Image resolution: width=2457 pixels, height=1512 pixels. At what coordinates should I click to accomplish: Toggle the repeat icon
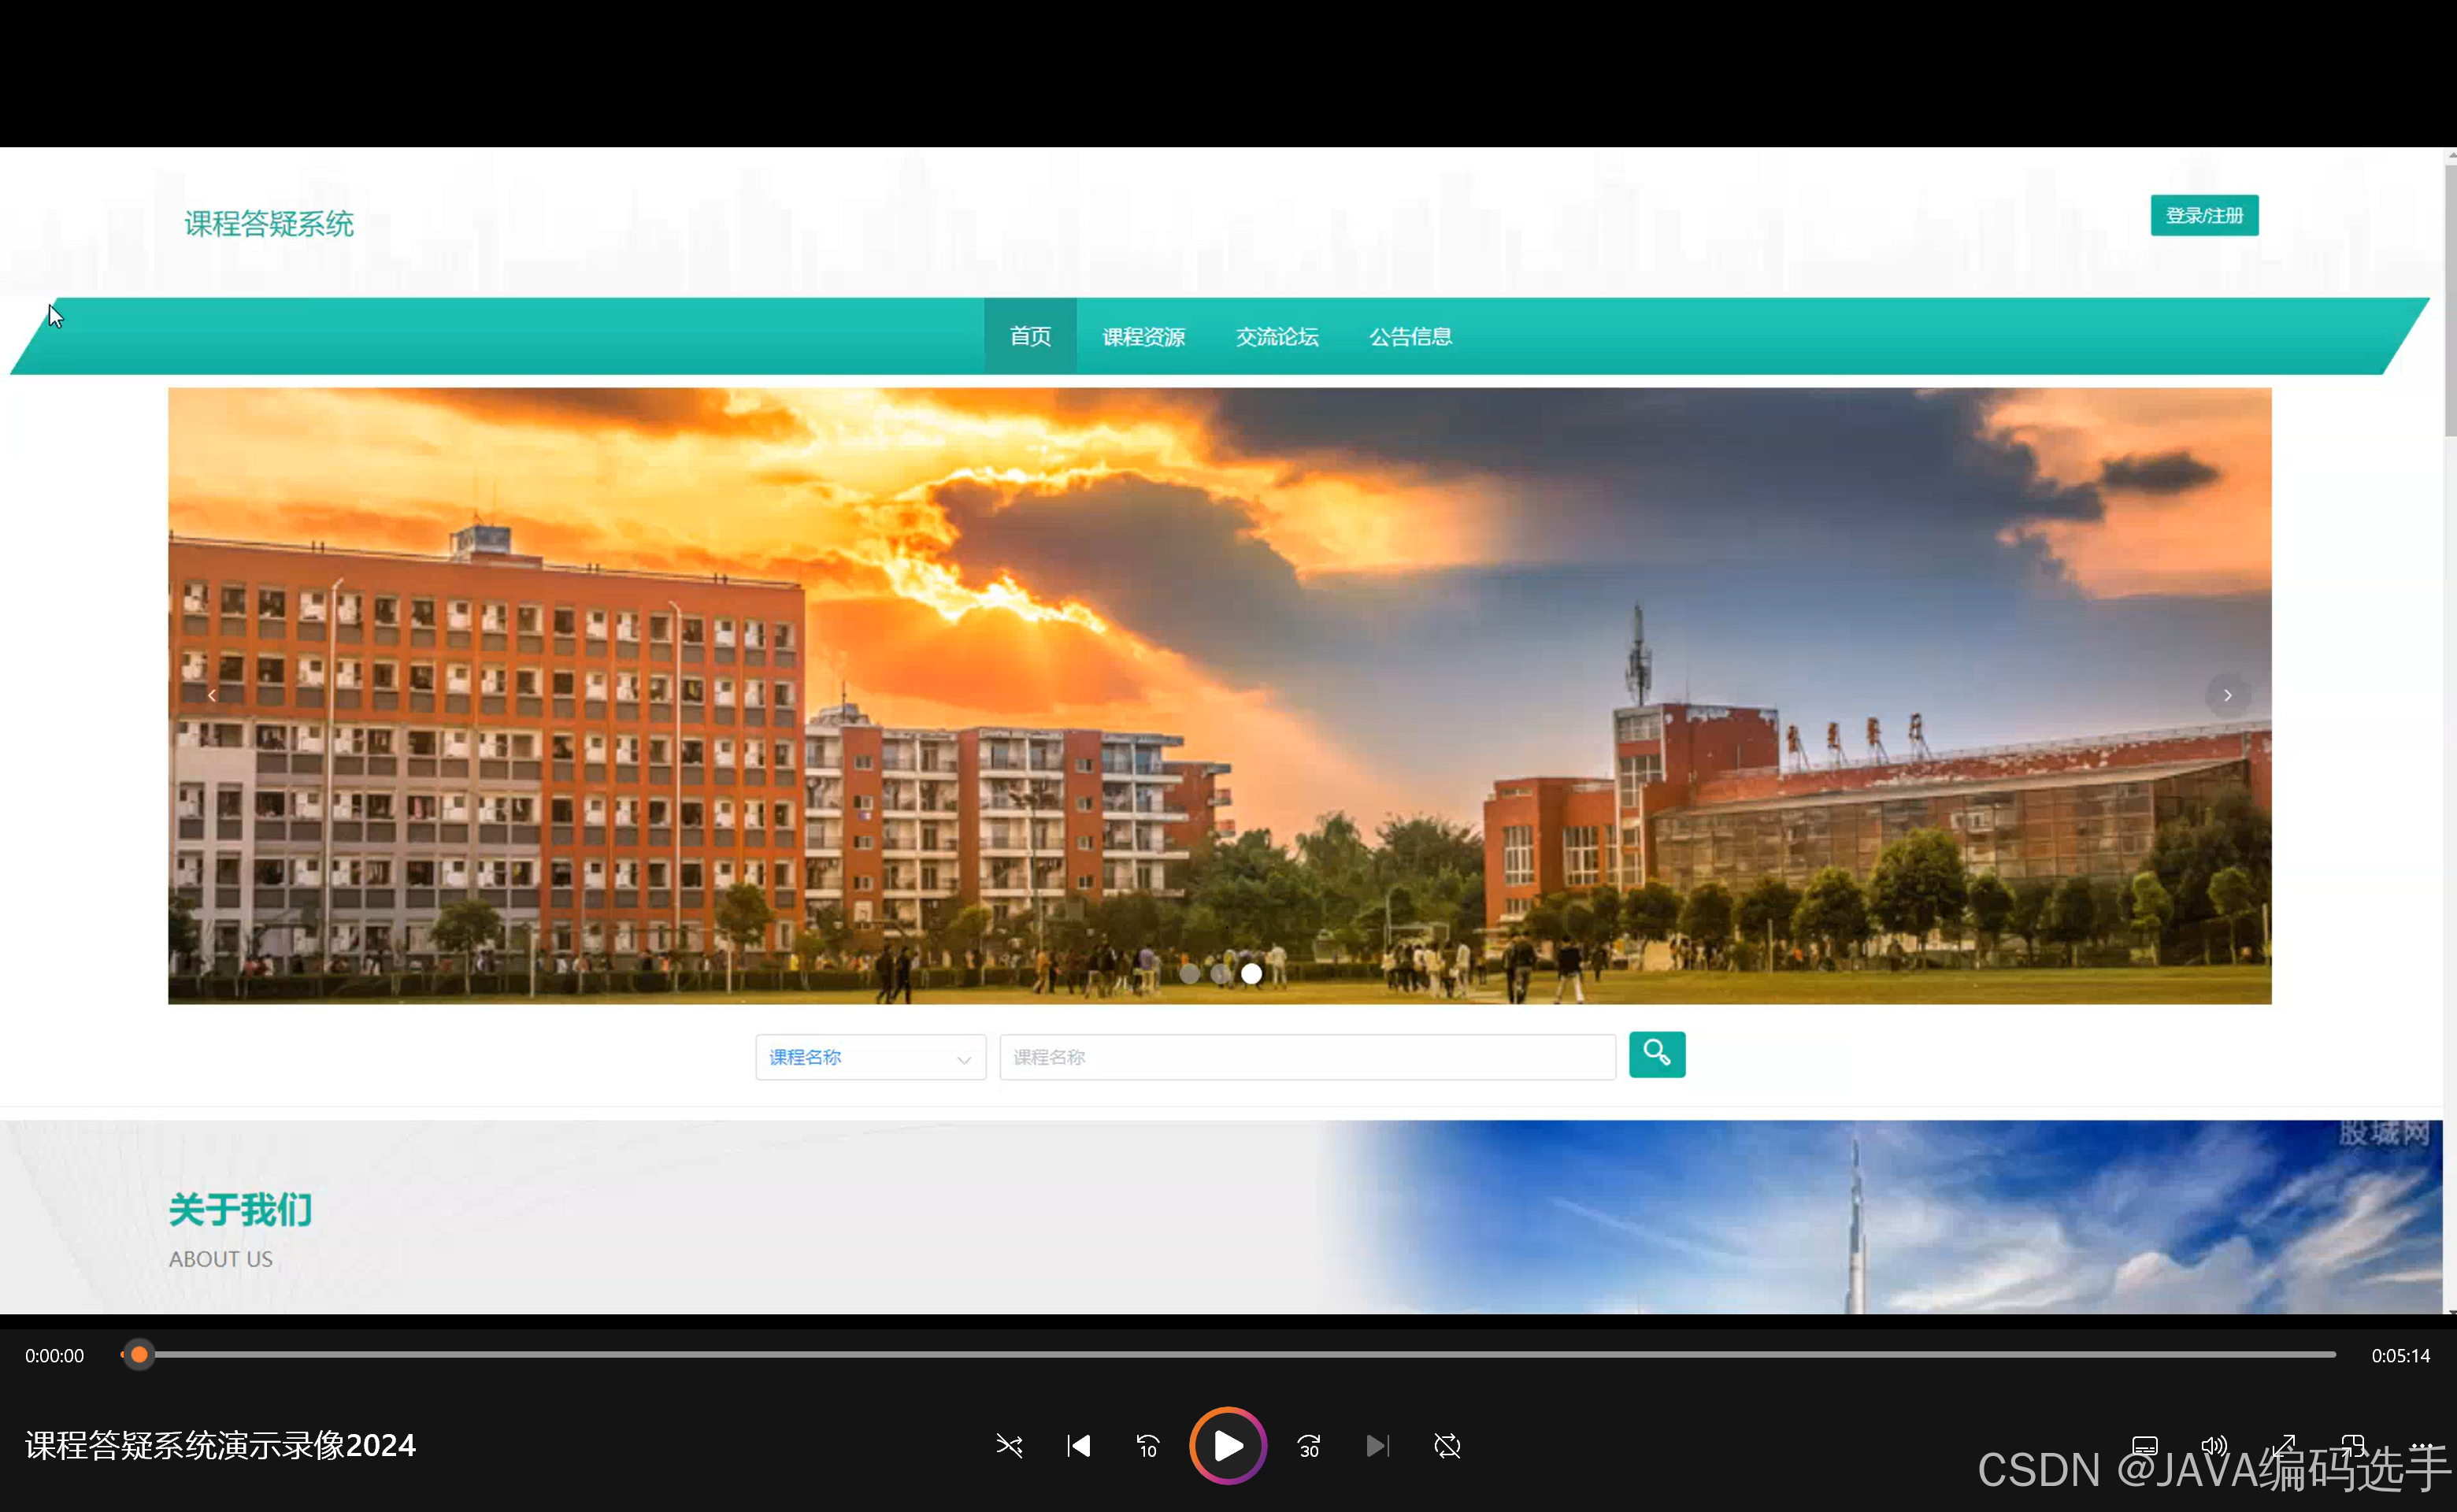pyautogui.click(x=1447, y=1446)
